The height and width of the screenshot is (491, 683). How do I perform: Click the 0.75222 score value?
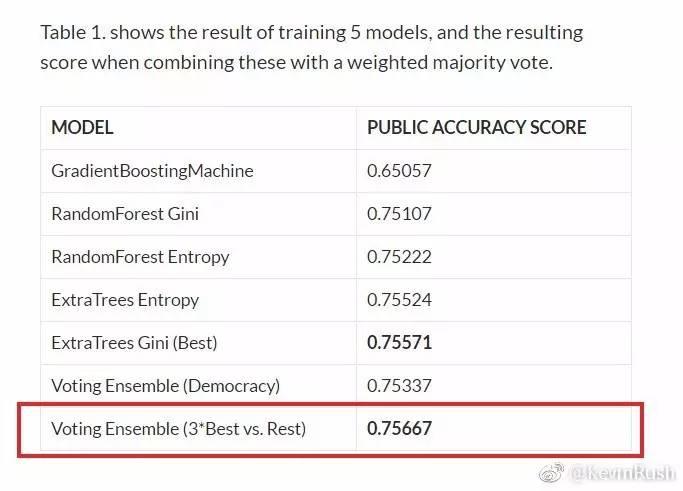tap(399, 257)
